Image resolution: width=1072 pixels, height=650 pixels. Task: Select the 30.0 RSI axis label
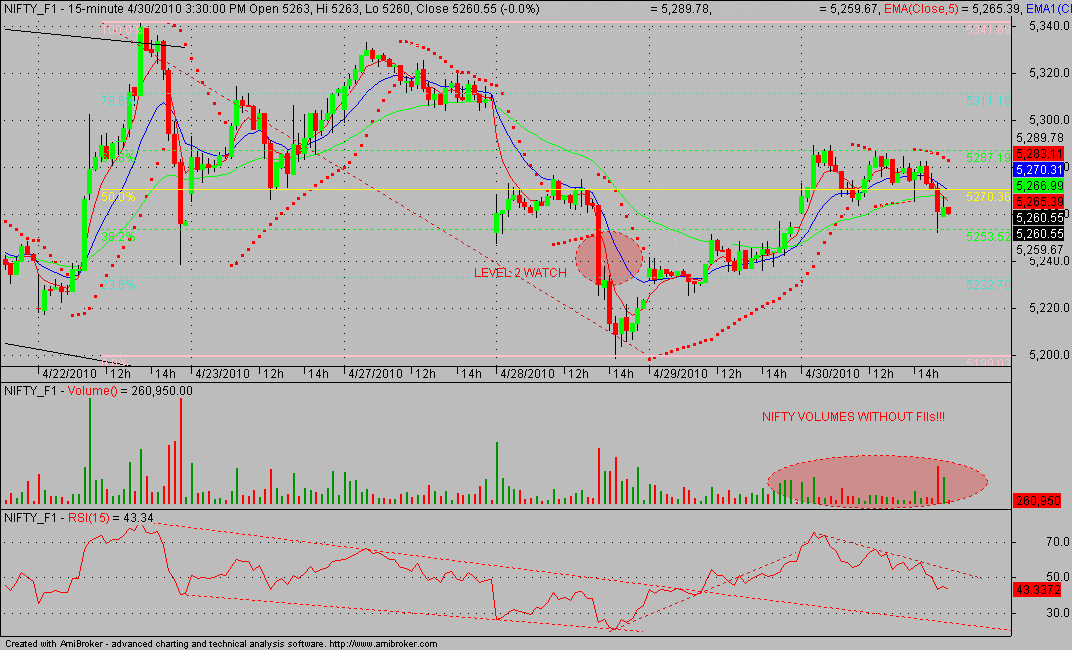click(1056, 613)
